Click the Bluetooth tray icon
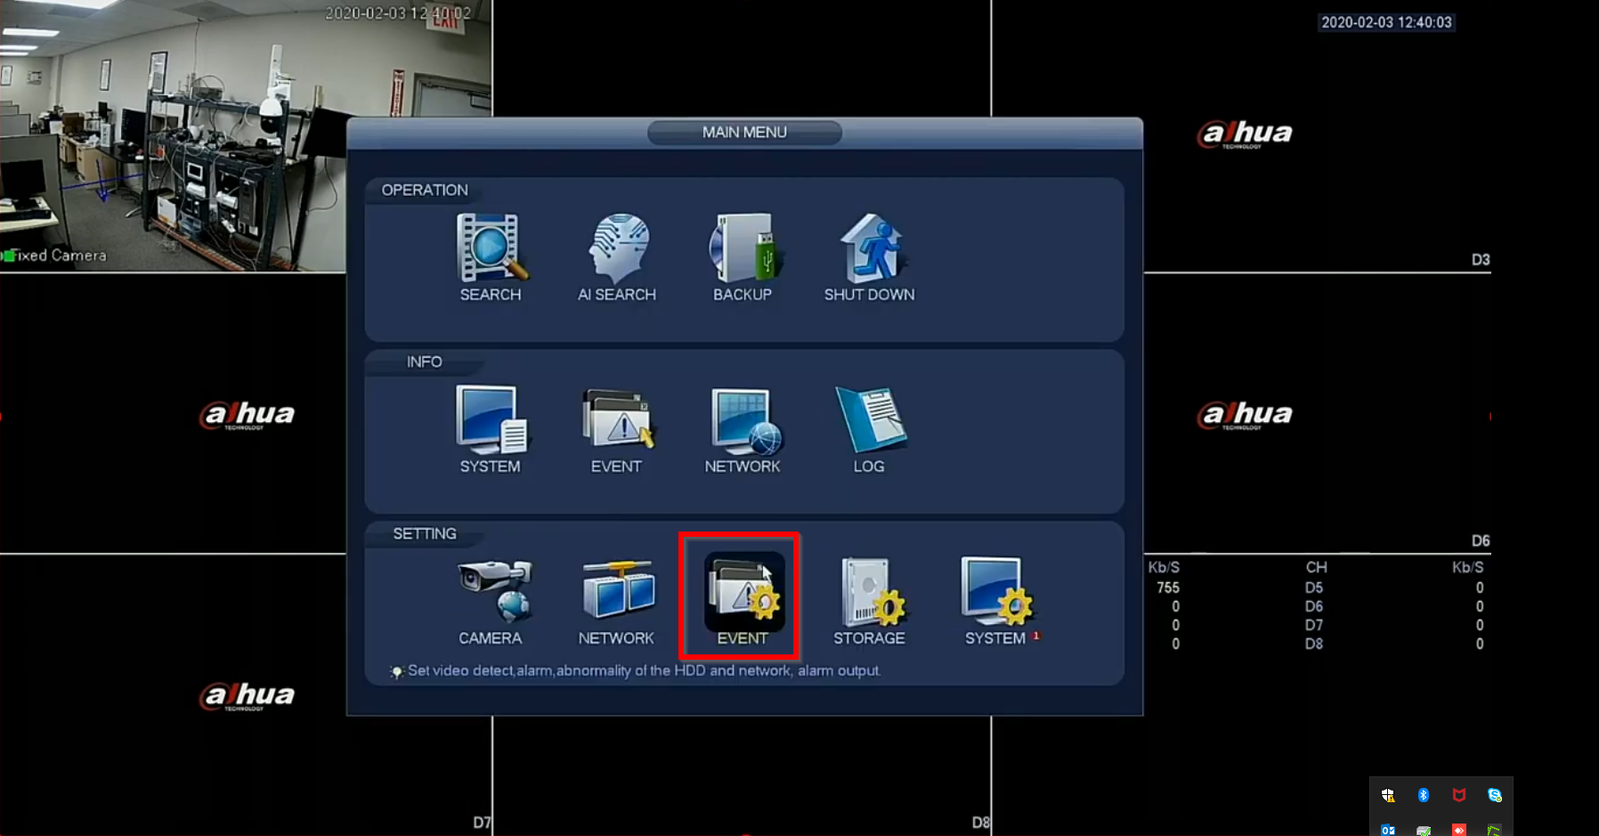Viewport: 1599px width, 836px height. click(1423, 795)
